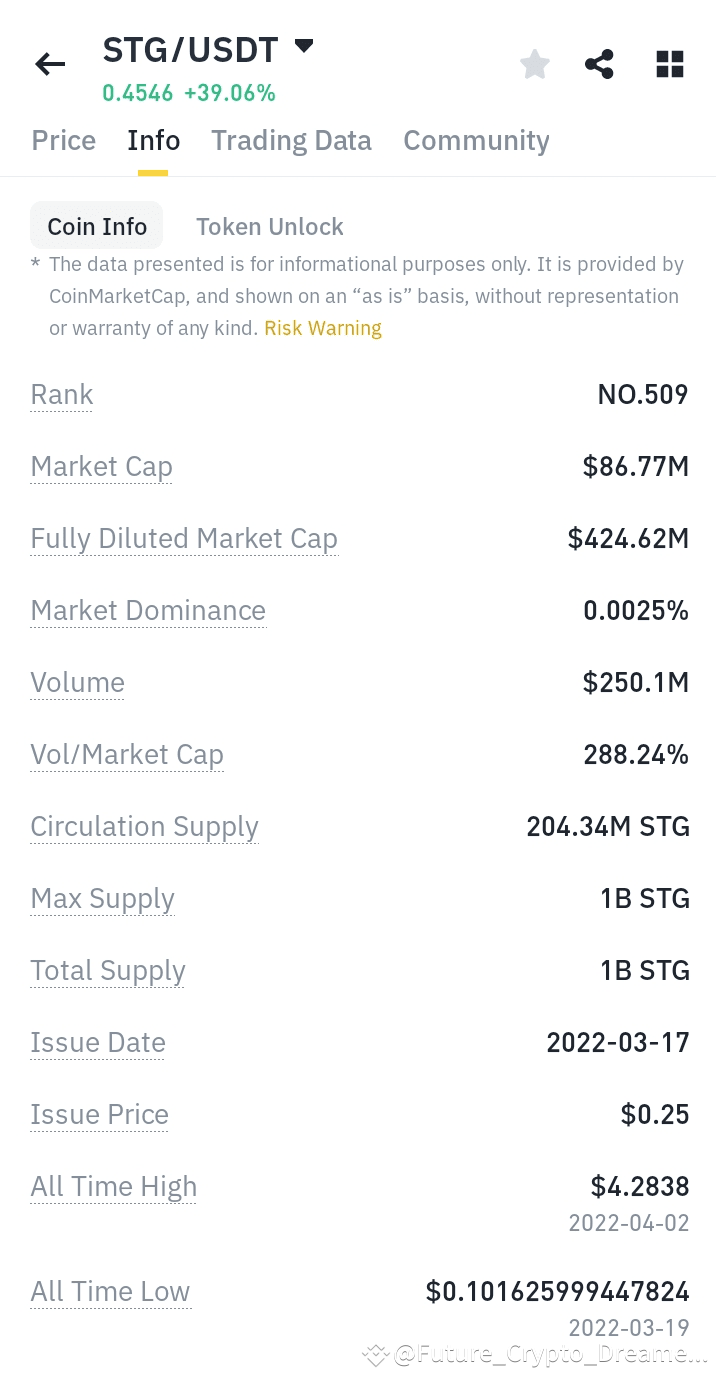The height and width of the screenshot is (1376, 716).
Task: Tap the Market Cap label
Action: [101, 467]
